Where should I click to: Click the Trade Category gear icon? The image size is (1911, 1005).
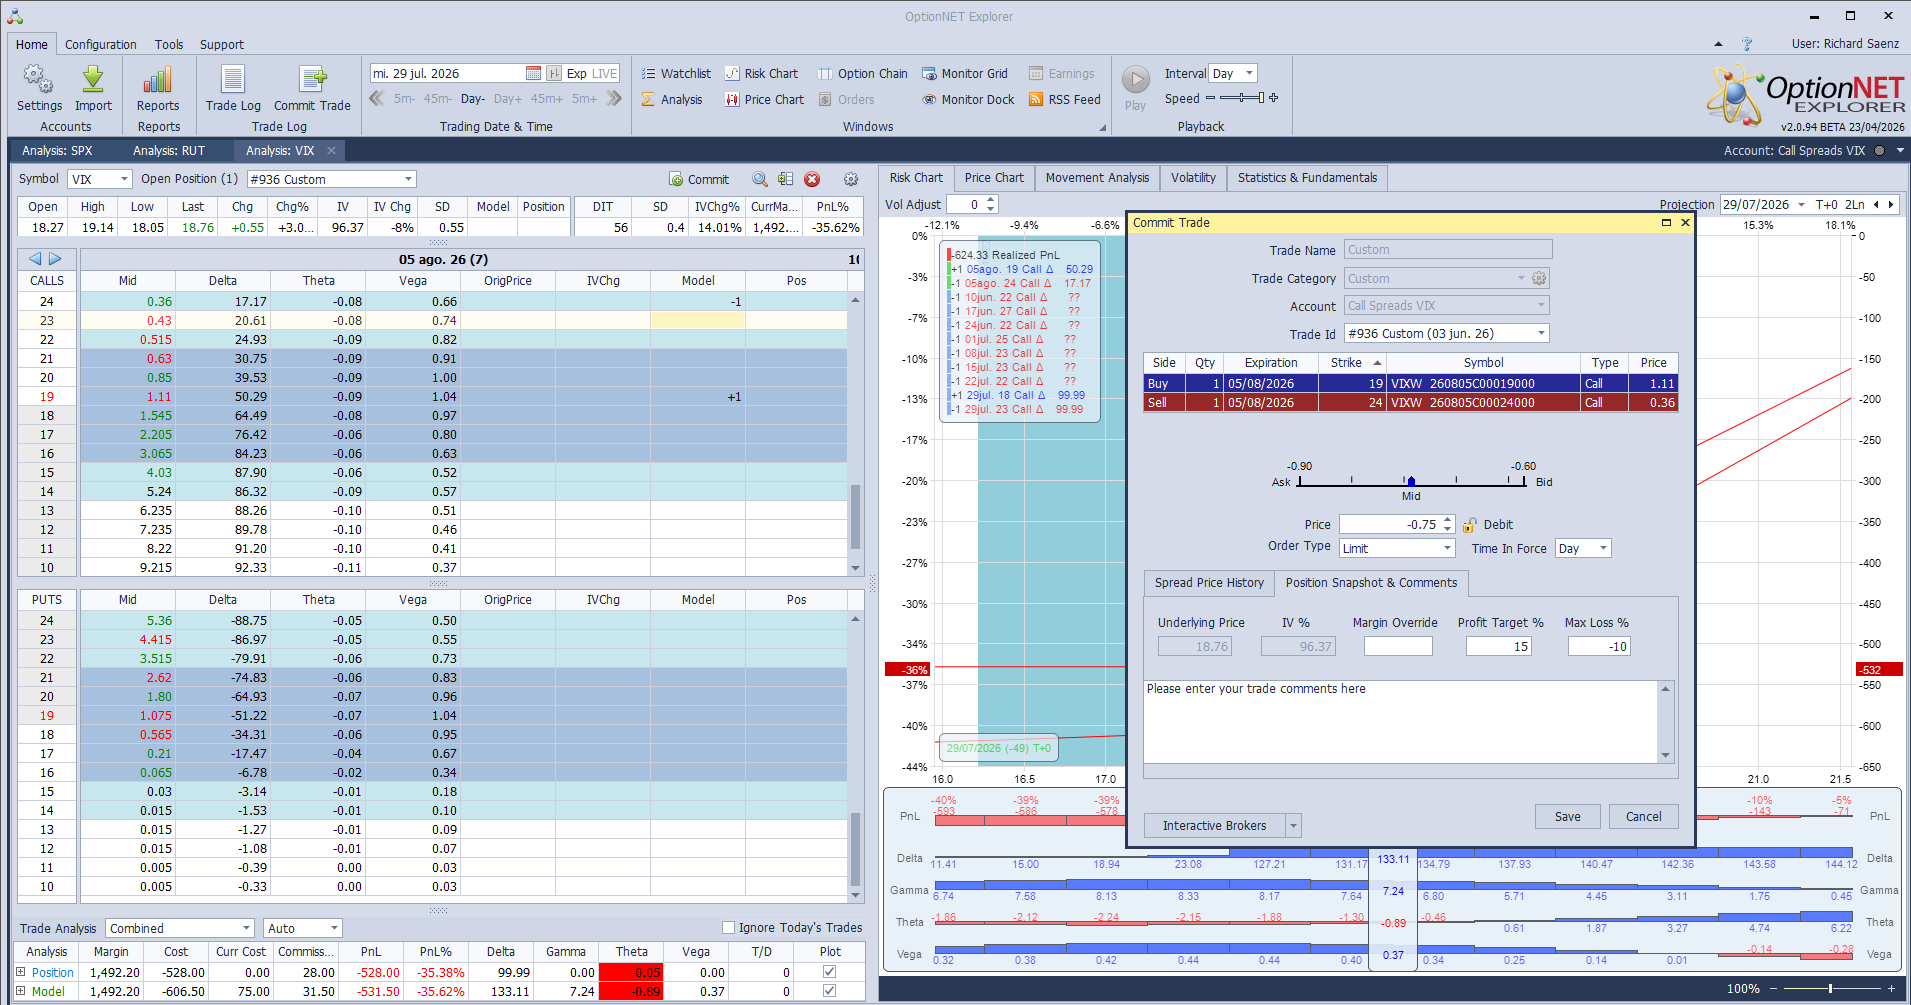tap(1539, 278)
